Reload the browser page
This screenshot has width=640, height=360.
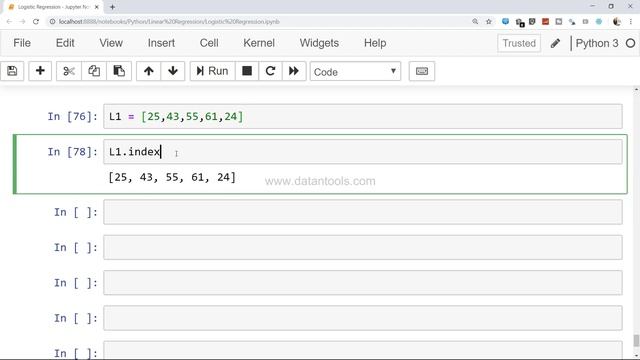click(36, 22)
